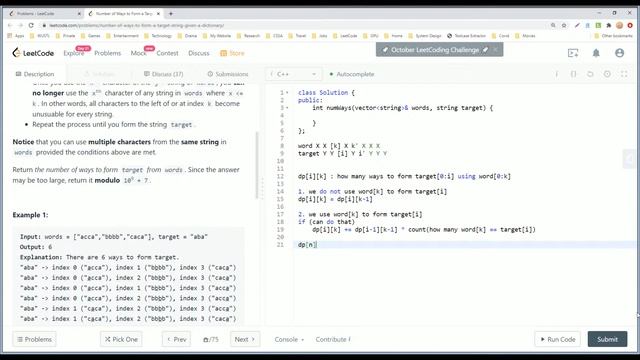Open the notifications bell

point(596,53)
